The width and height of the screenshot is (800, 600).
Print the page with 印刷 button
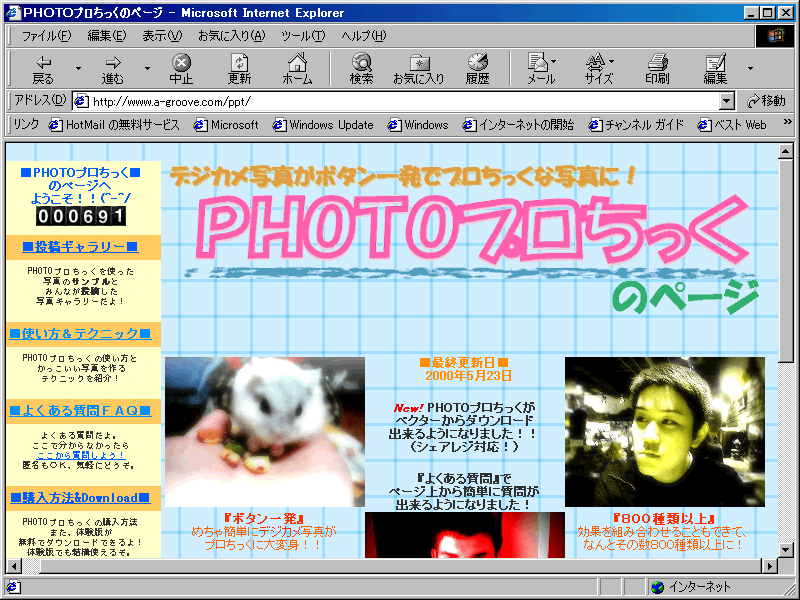click(x=657, y=69)
